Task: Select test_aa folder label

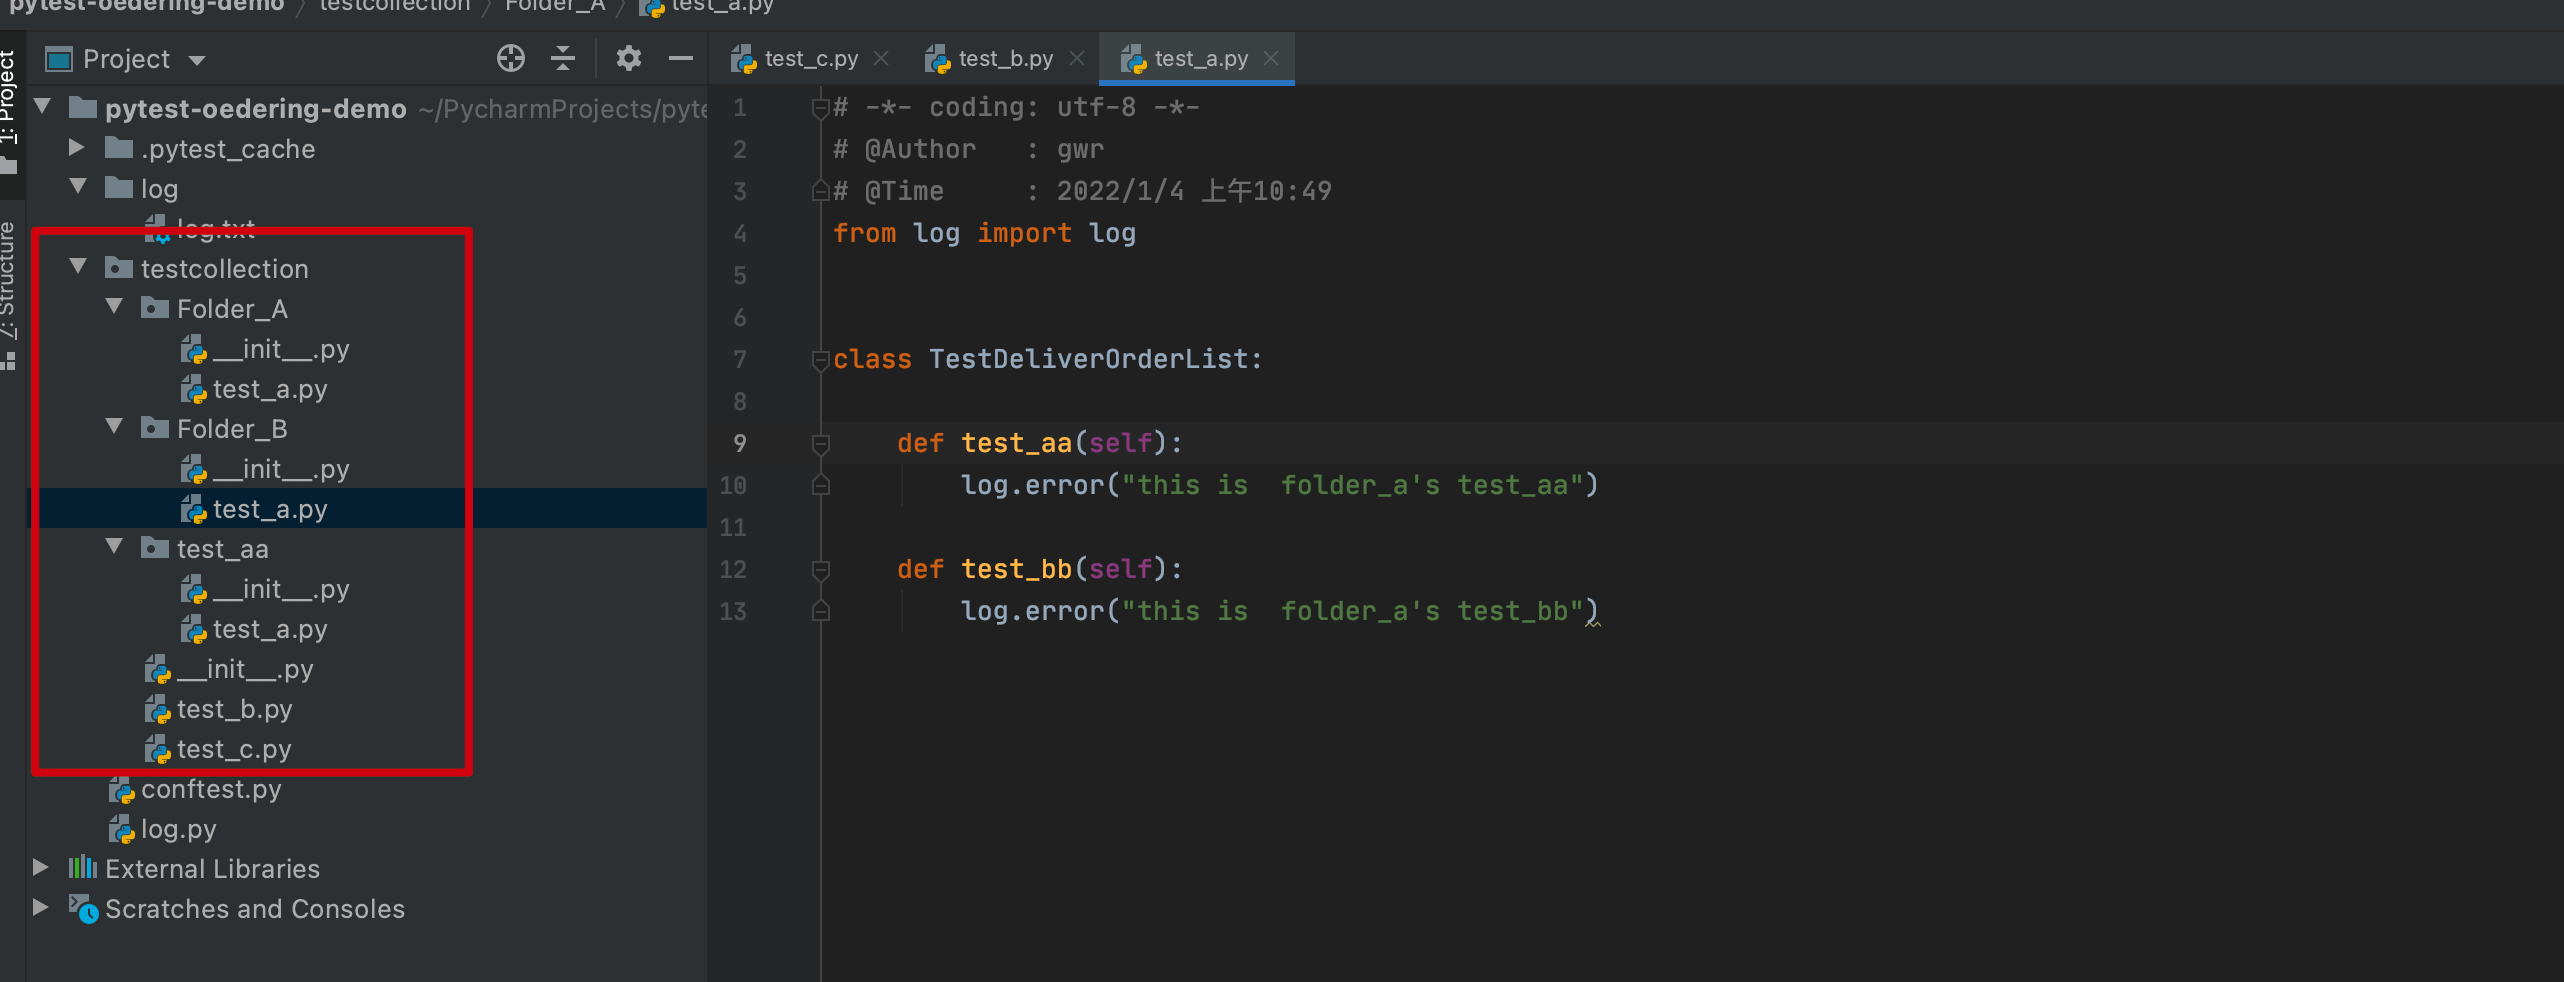Action: (222, 549)
